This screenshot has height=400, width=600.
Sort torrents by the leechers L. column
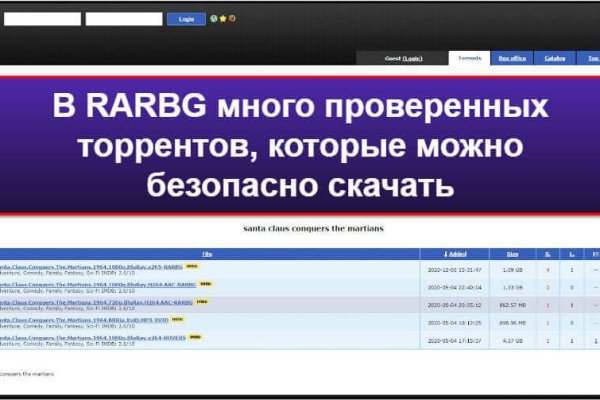570,254
